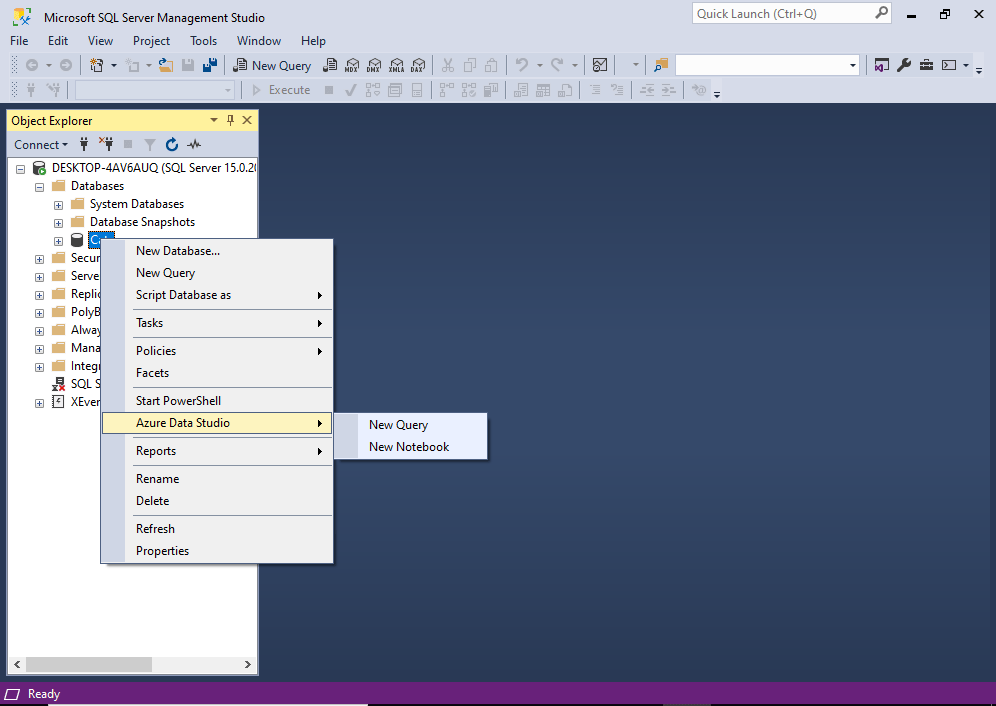Open the Project menu
Screen dimensions: 996x706
(151, 41)
